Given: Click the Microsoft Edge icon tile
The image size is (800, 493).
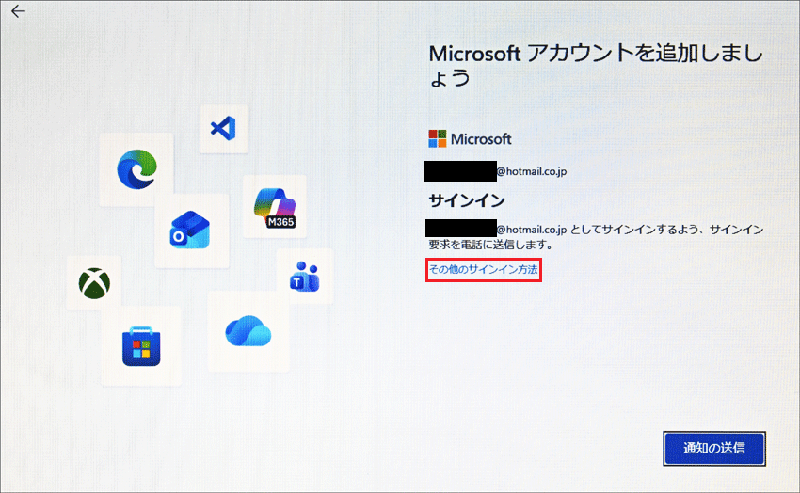Looking at the screenshot, I should 137,170.
